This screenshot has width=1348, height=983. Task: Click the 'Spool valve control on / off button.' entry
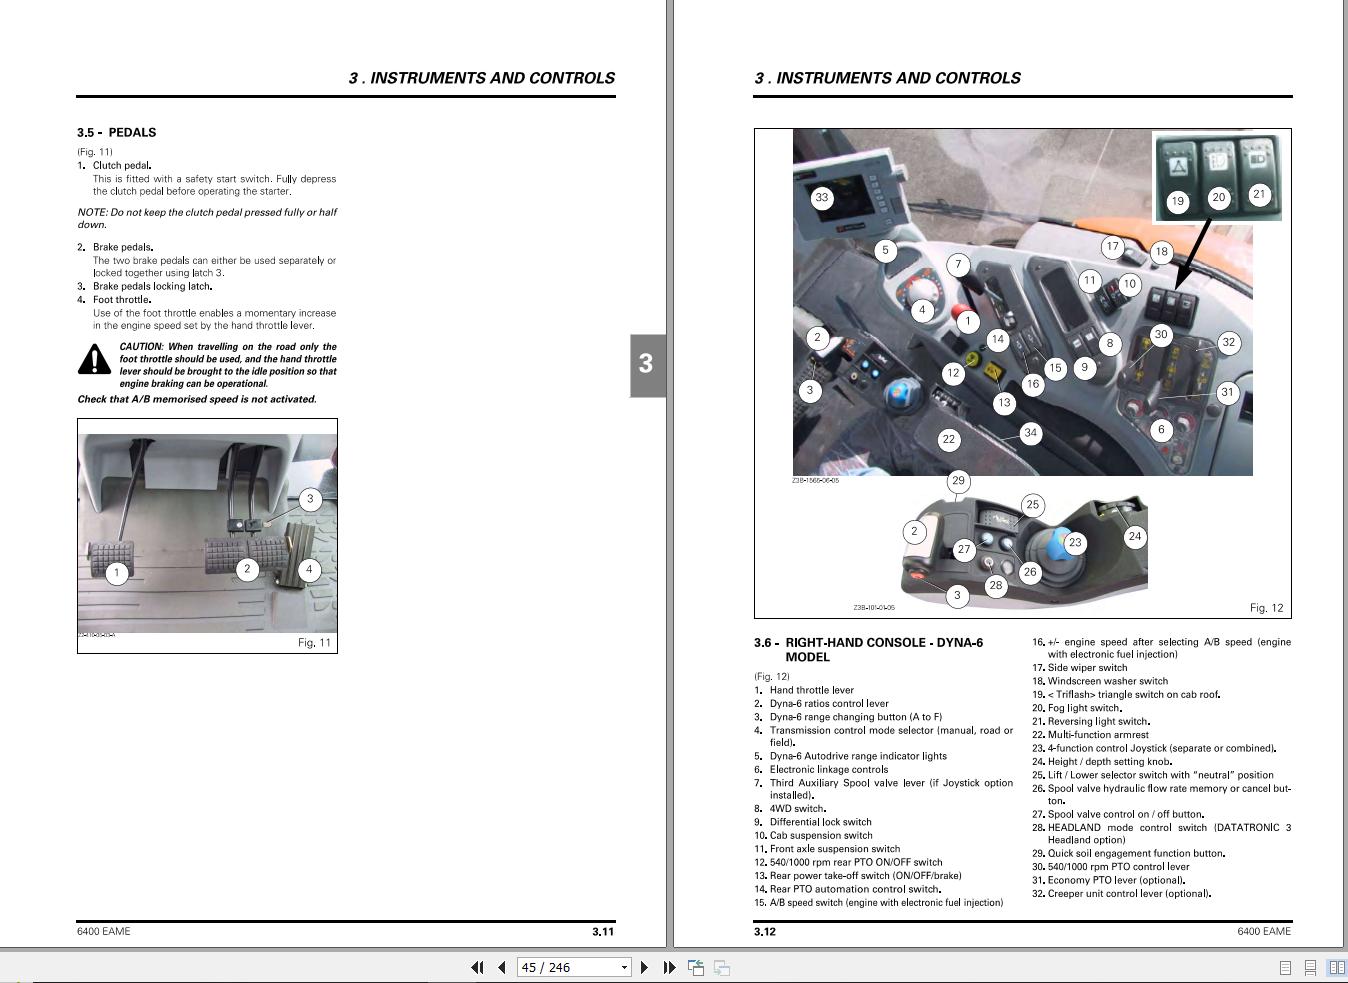(1126, 814)
